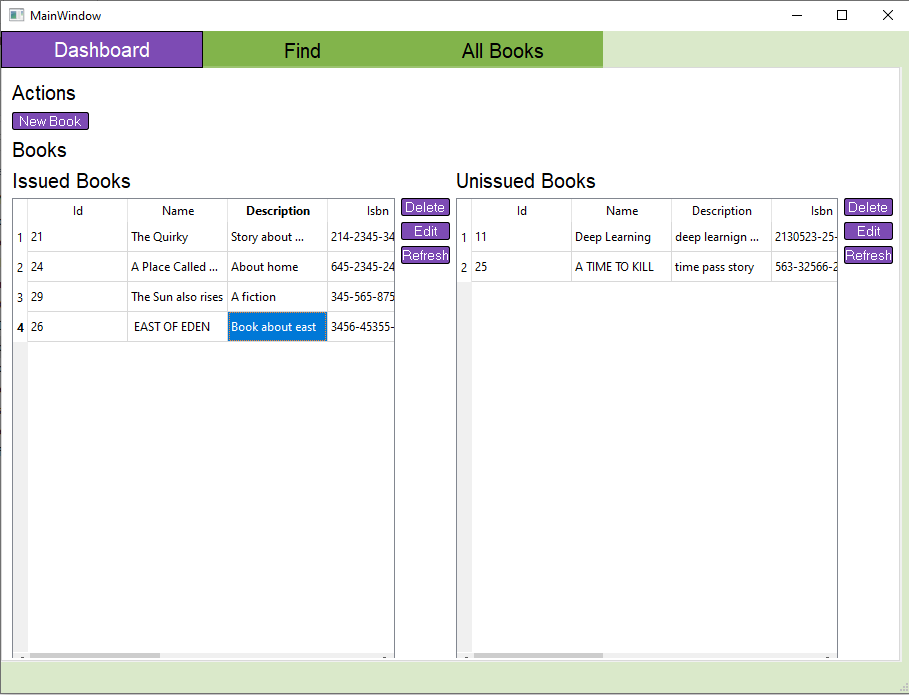Select 'The Sun also rises' book row
This screenshot has width=909, height=695.
point(177,297)
